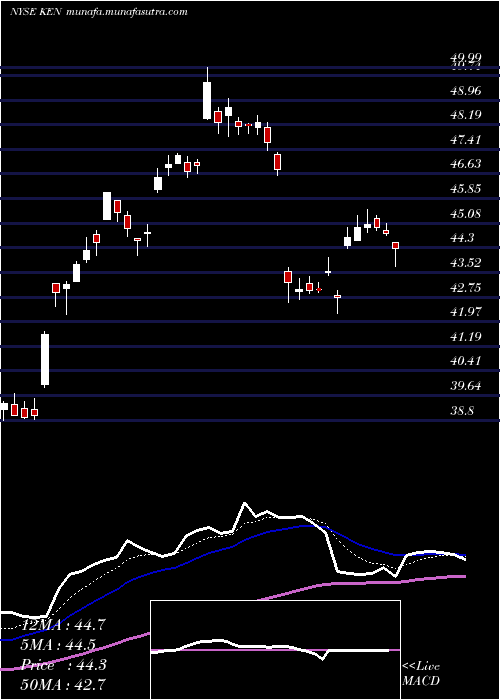The width and height of the screenshot is (500, 700).
Task: Click the Live MACD label
Action: point(421,674)
